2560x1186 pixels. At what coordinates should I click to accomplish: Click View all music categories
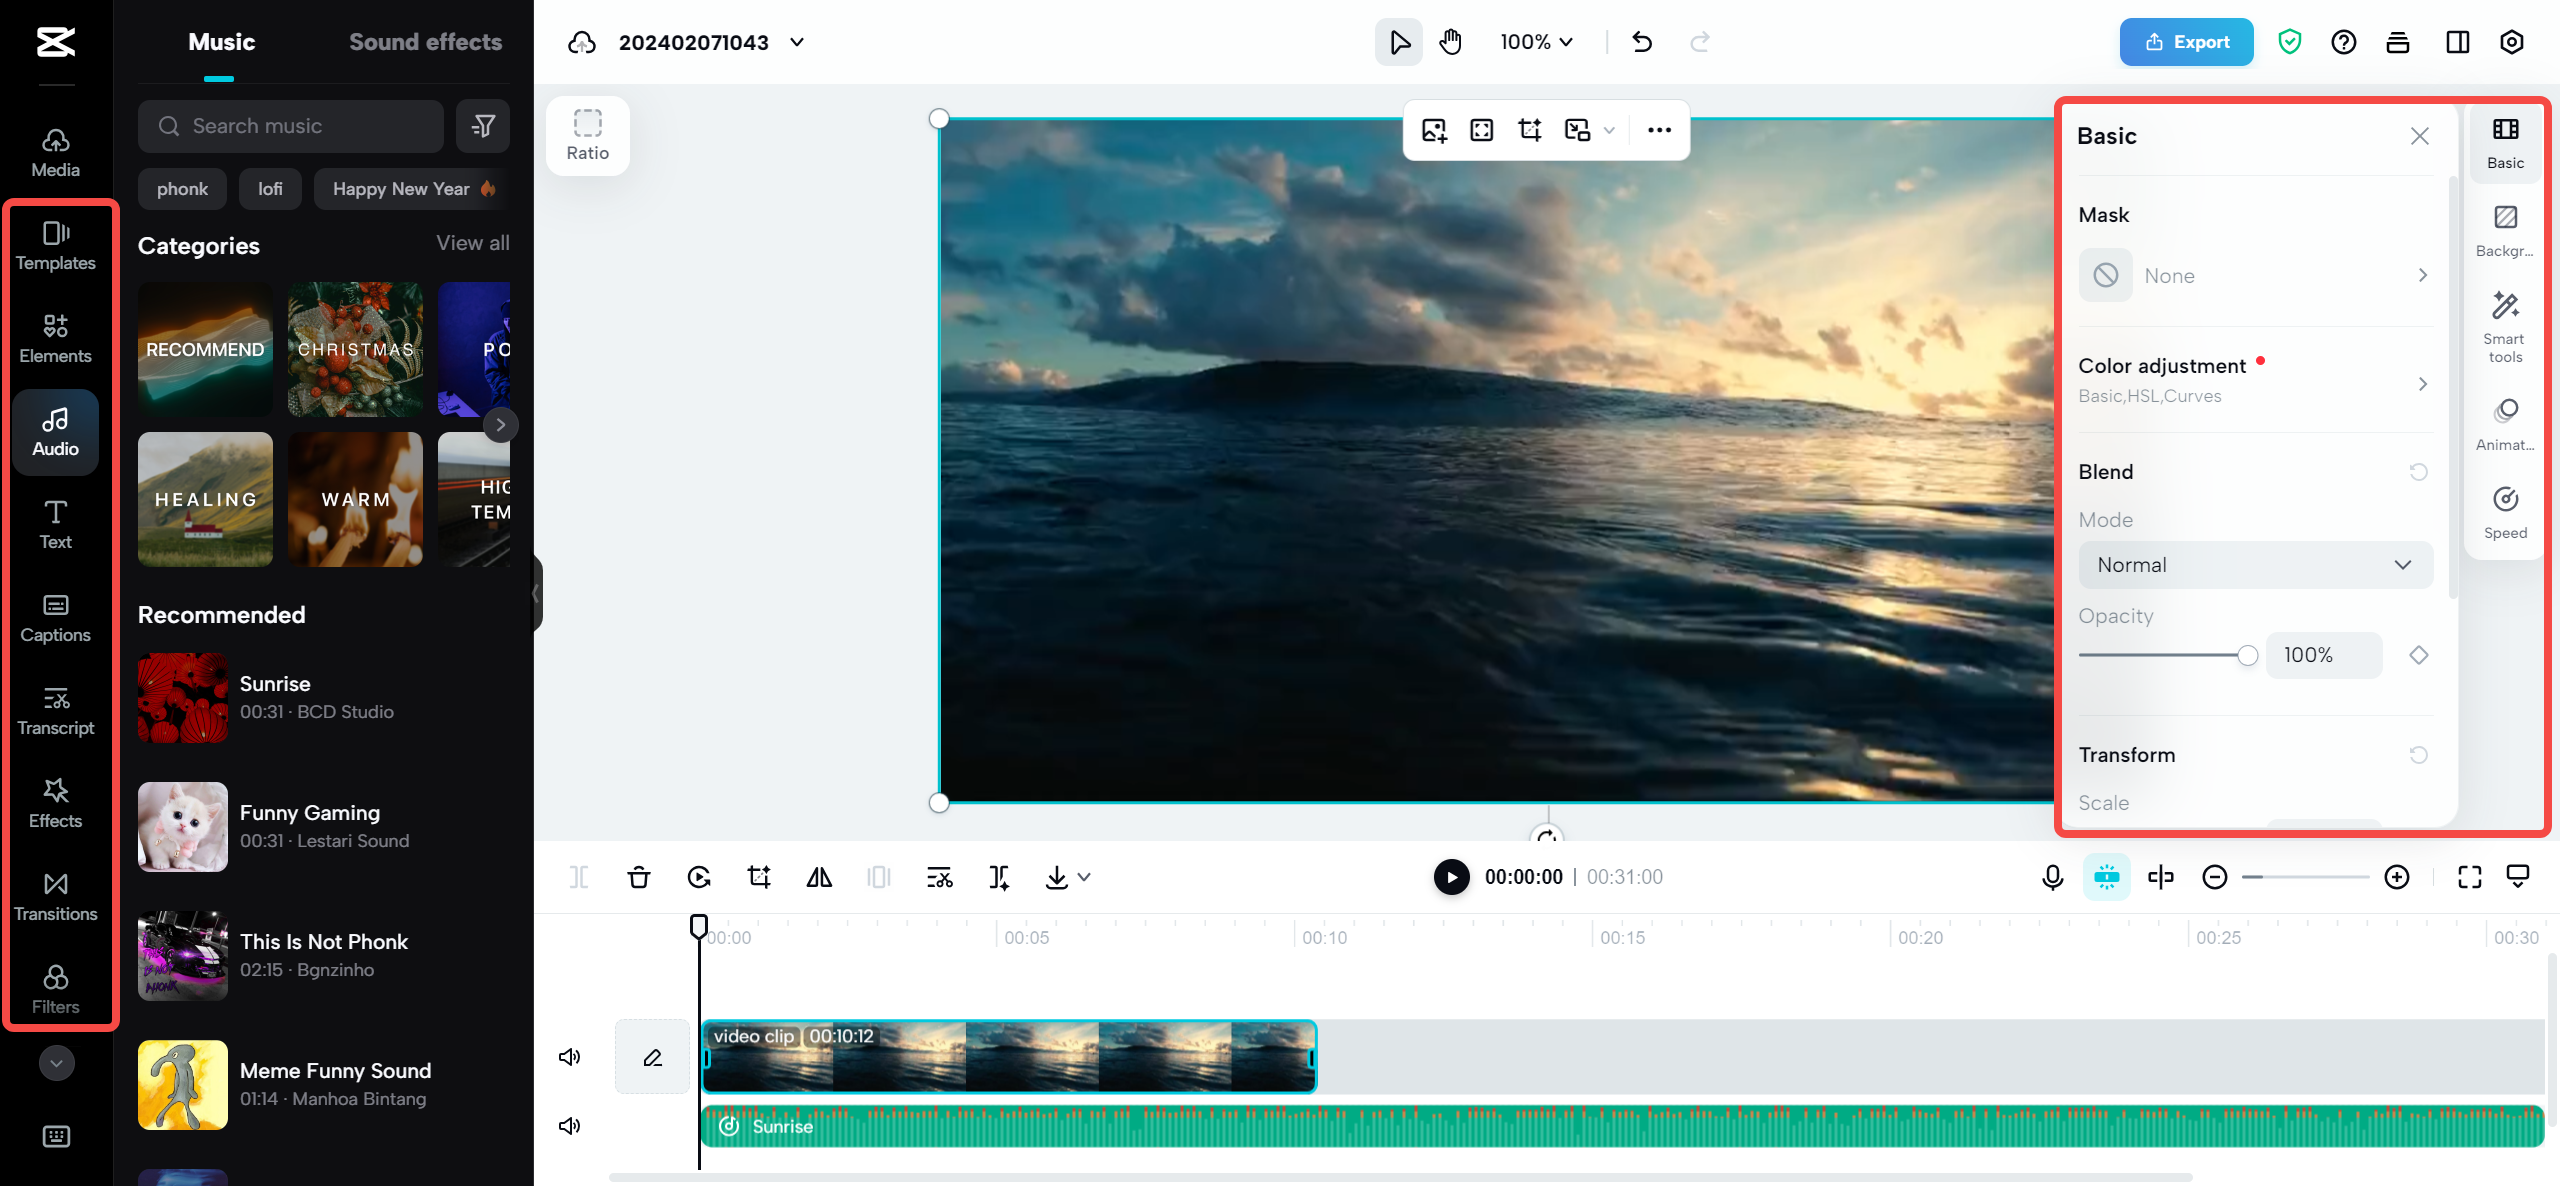(x=471, y=242)
